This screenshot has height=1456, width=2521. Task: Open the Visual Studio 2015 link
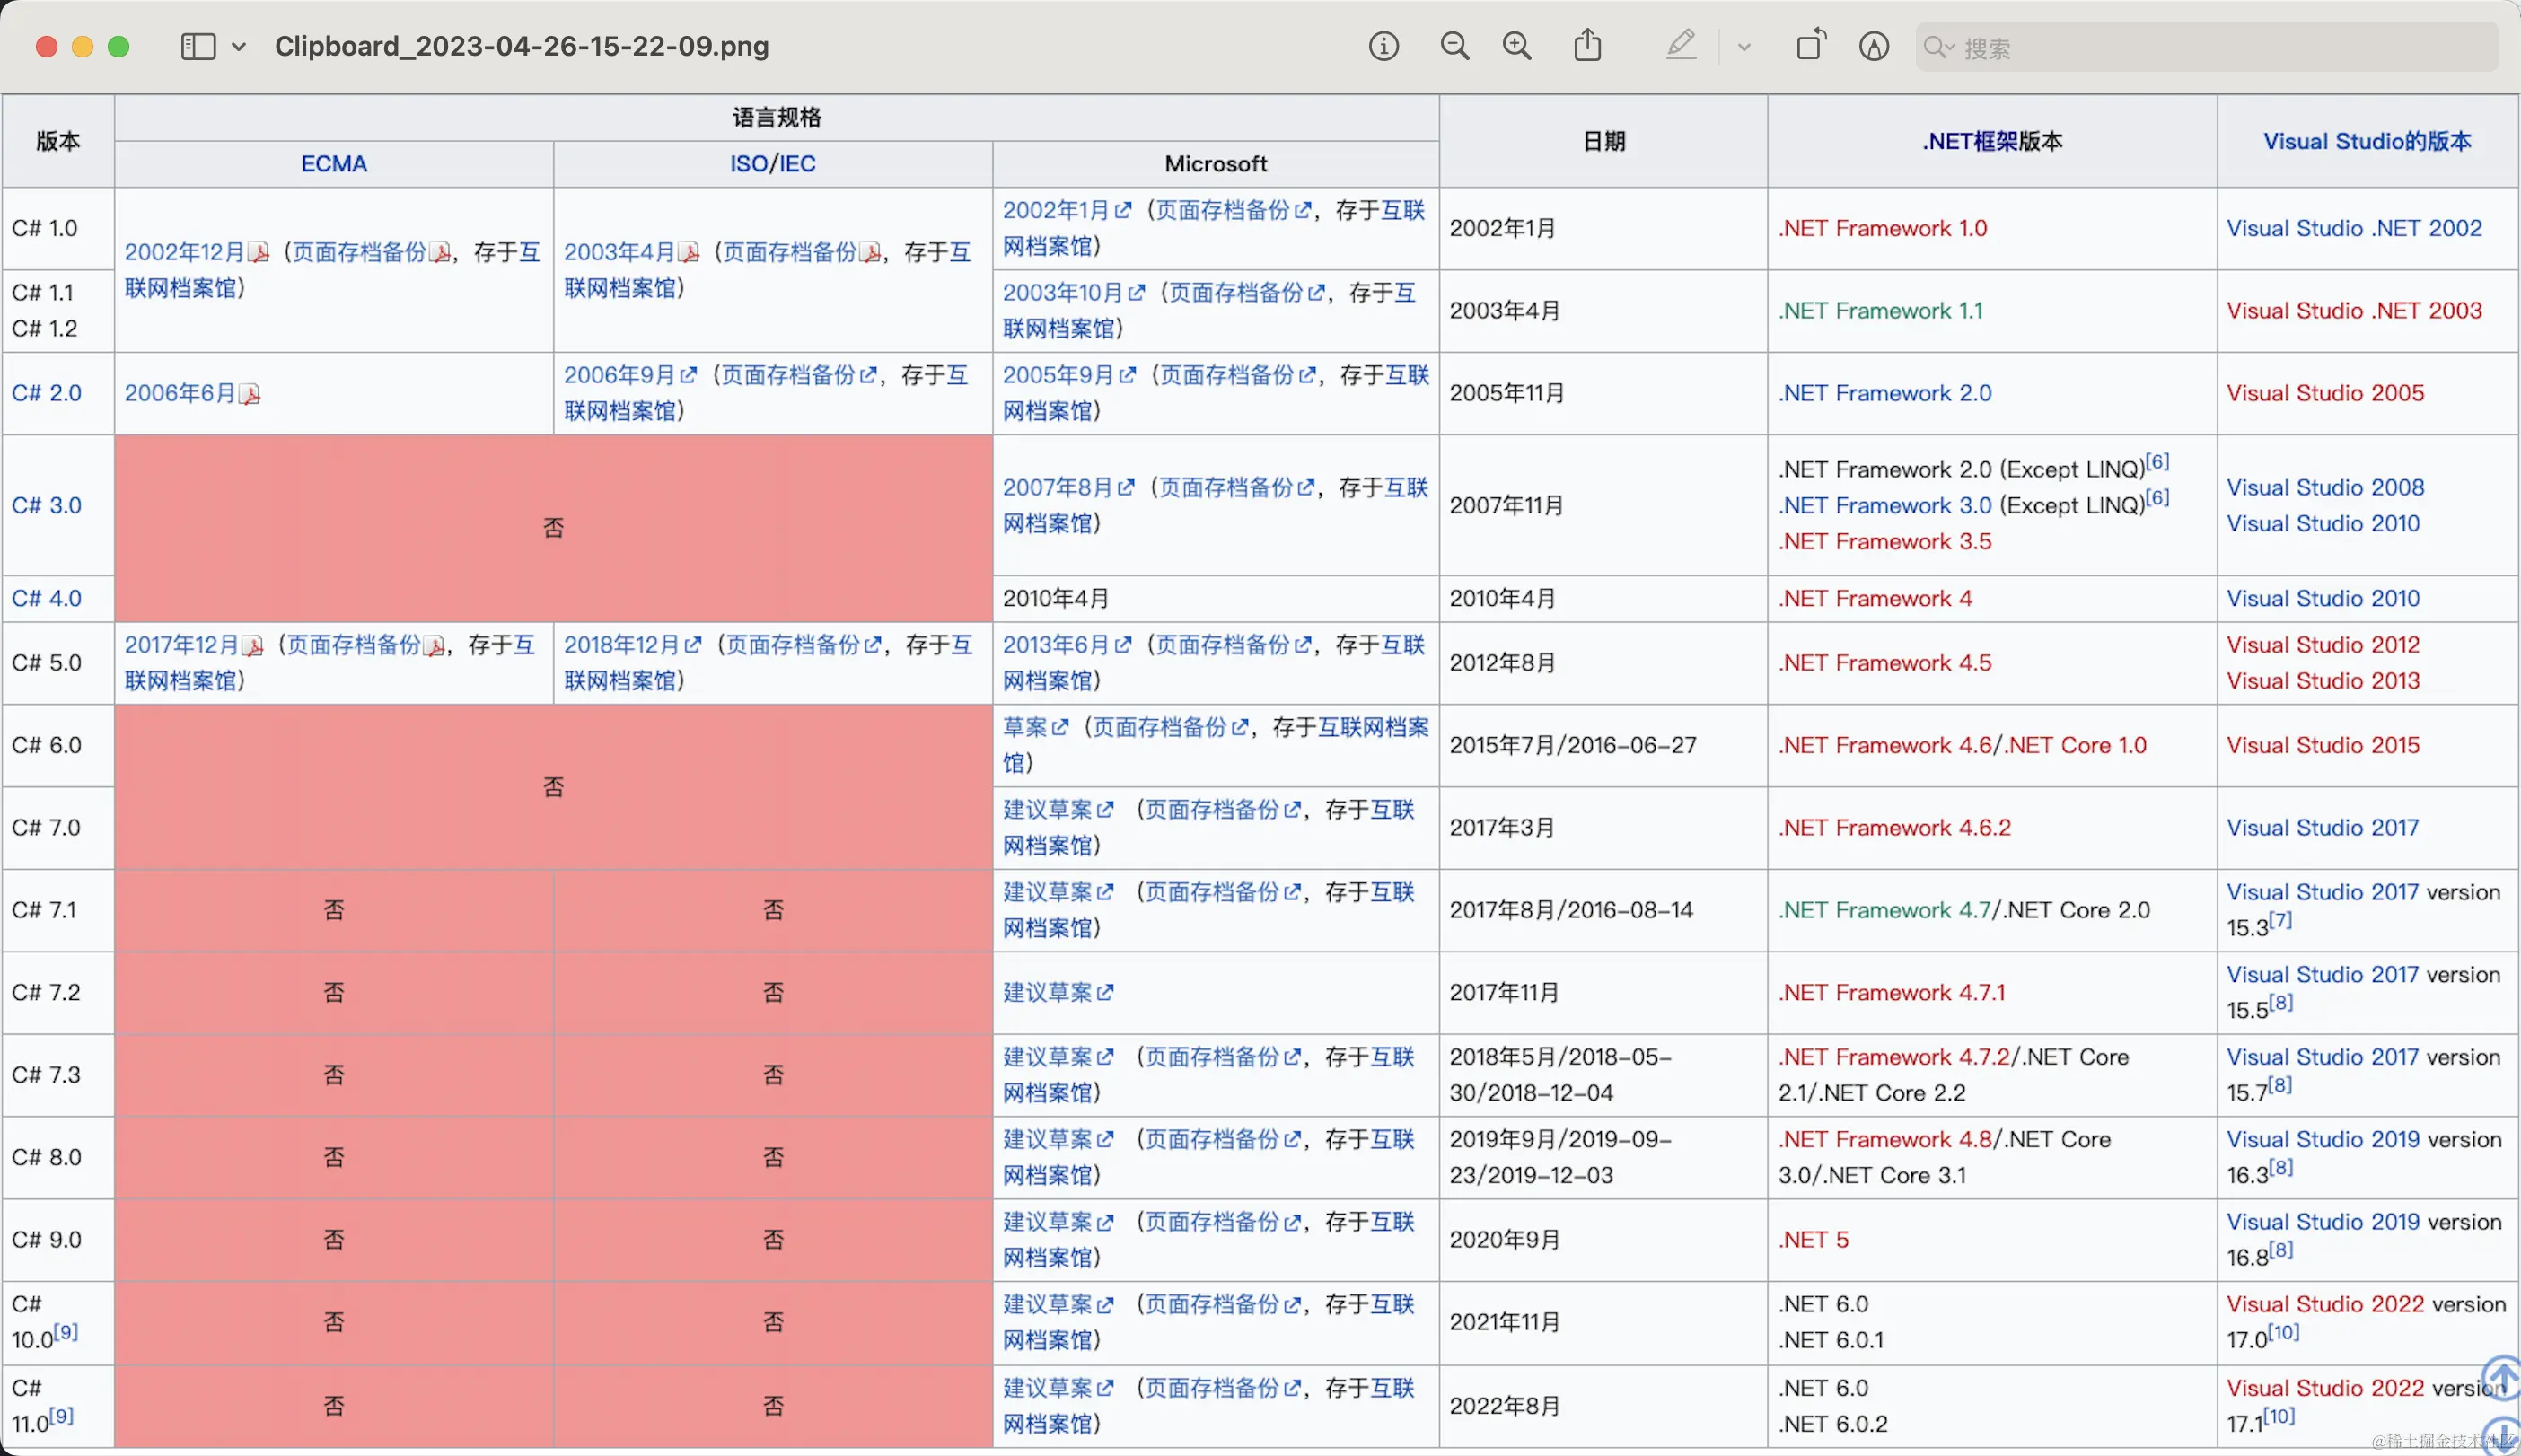click(2324, 744)
